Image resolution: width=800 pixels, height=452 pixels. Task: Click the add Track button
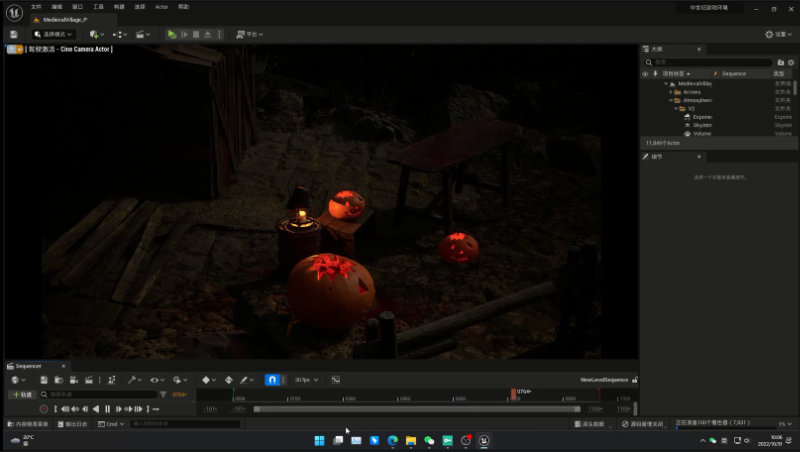(x=22, y=395)
